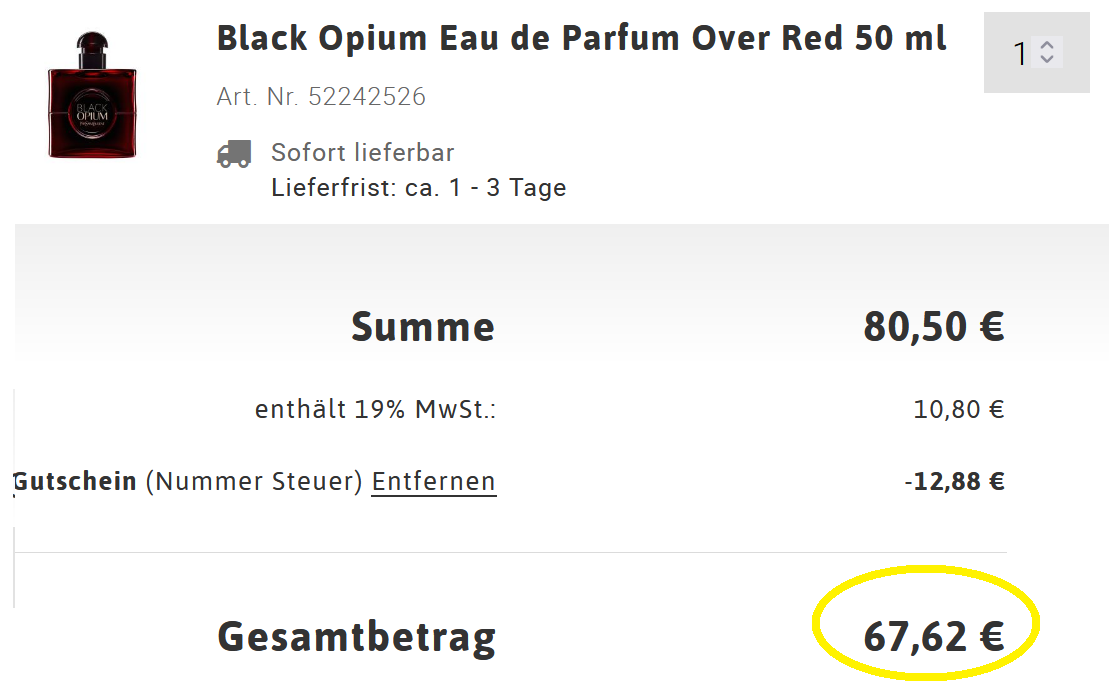
Task: Click the Summe label
Action: [x=422, y=327]
